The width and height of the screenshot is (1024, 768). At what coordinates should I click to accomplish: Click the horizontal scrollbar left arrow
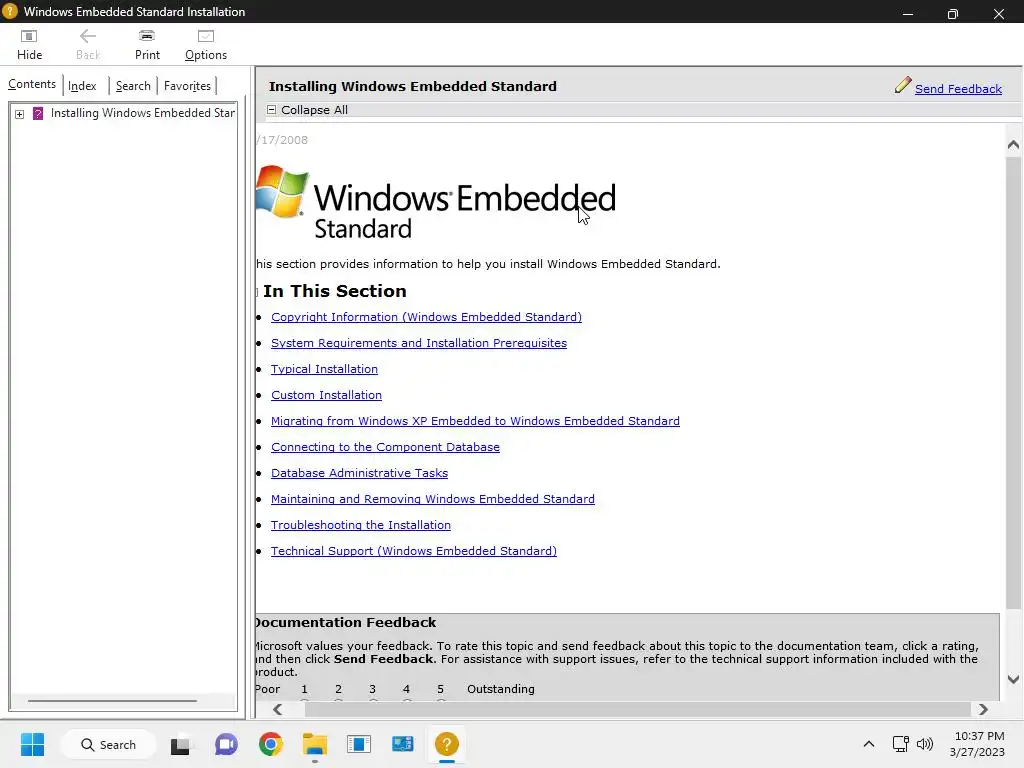(278, 709)
